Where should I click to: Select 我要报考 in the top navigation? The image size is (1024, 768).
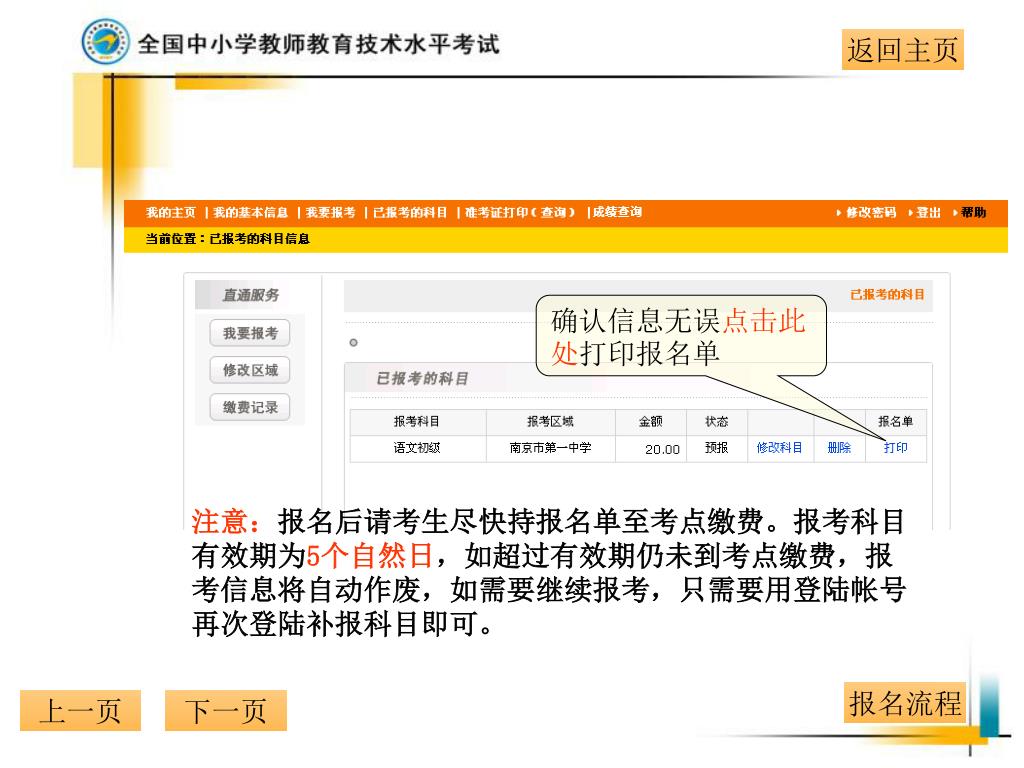(x=330, y=212)
